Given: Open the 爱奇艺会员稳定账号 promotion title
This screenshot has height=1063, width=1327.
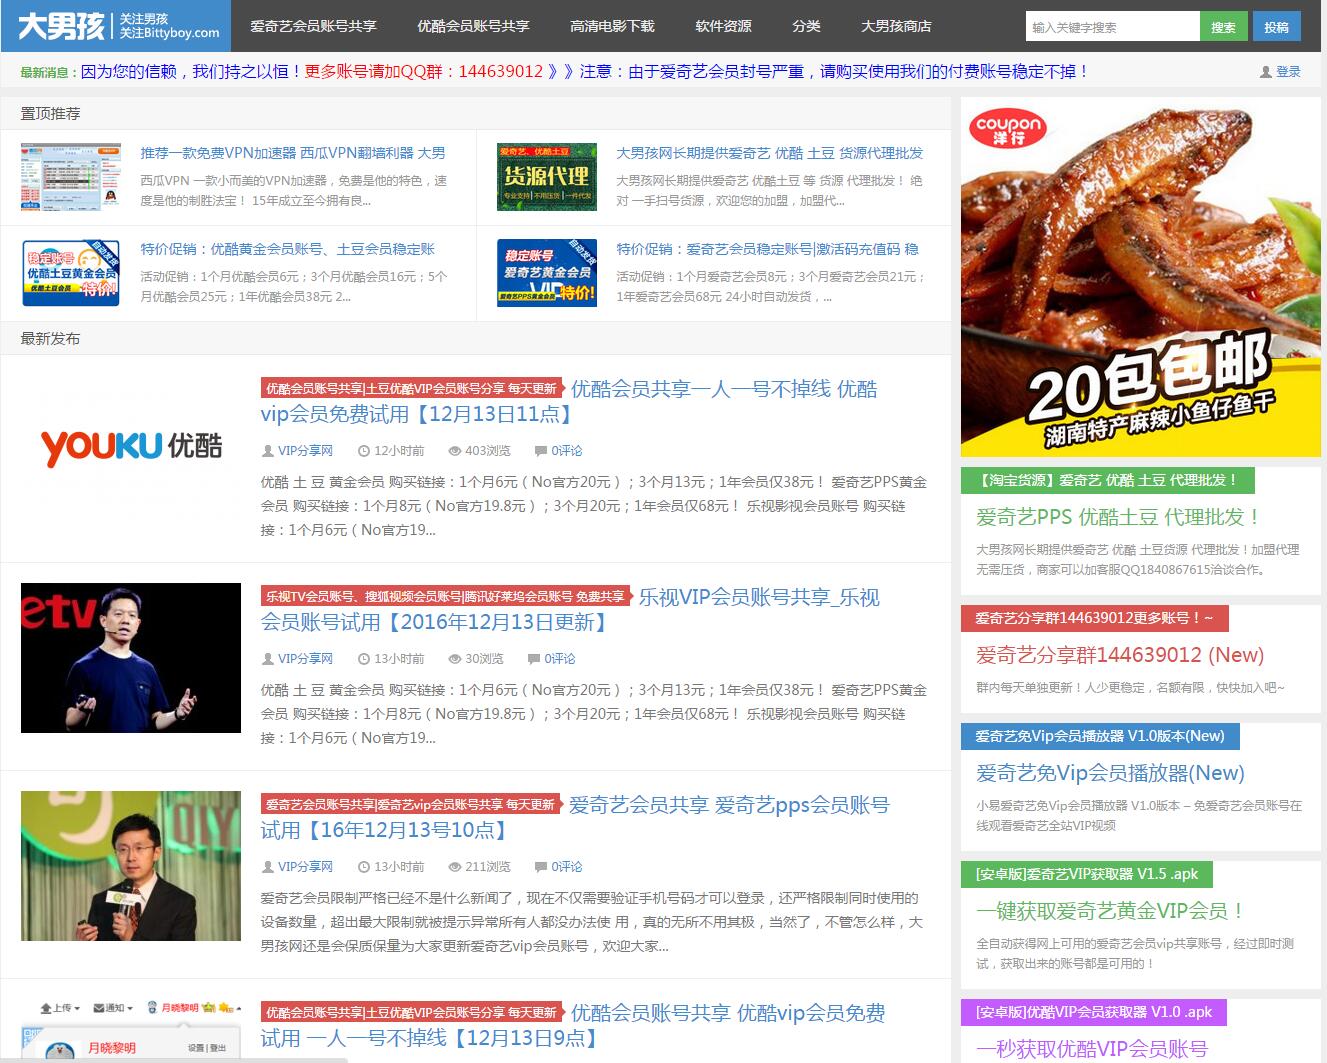Looking at the screenshot, I should tap(768, 249).
